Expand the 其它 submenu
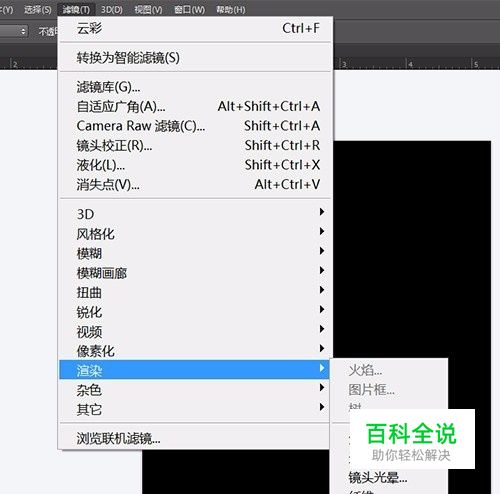 click(195, 409)
